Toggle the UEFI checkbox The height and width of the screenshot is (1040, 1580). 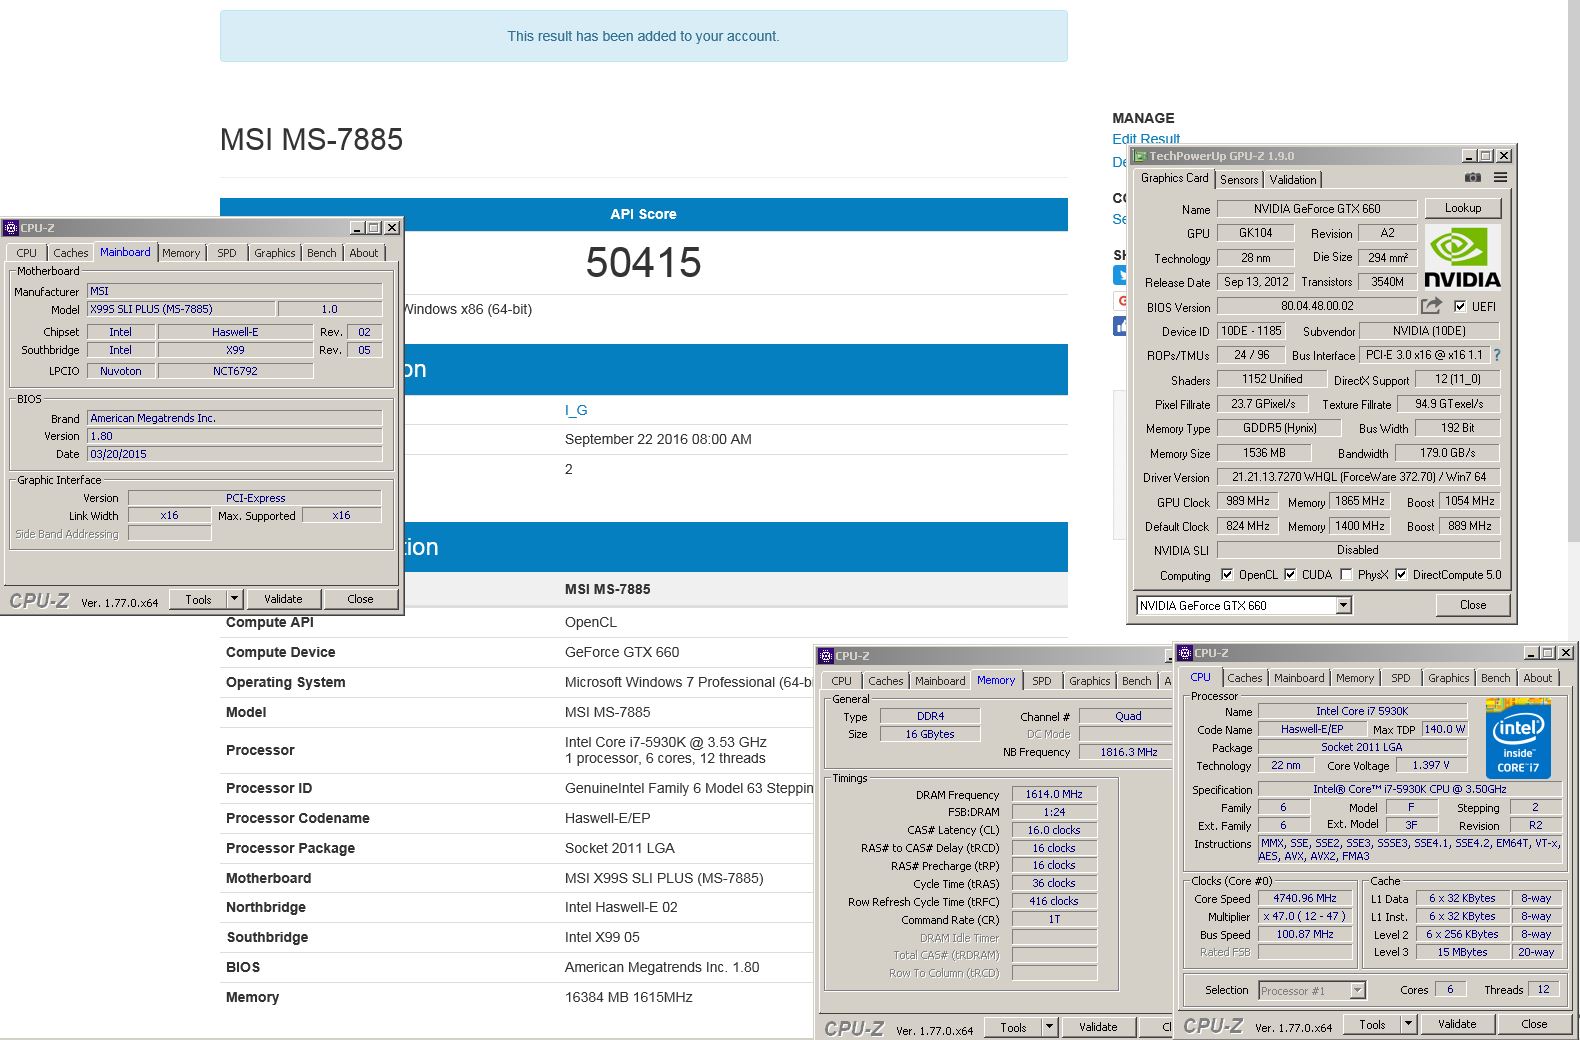click(x=1460, y=307)
